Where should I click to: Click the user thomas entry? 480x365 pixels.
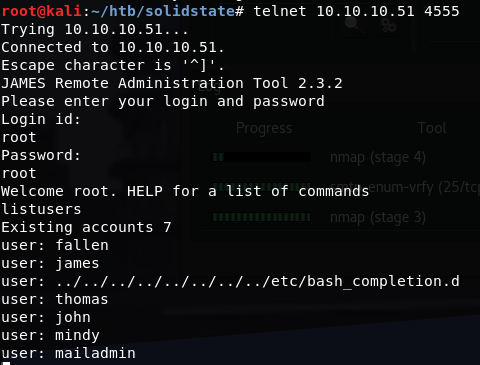(x=55, y=299)
